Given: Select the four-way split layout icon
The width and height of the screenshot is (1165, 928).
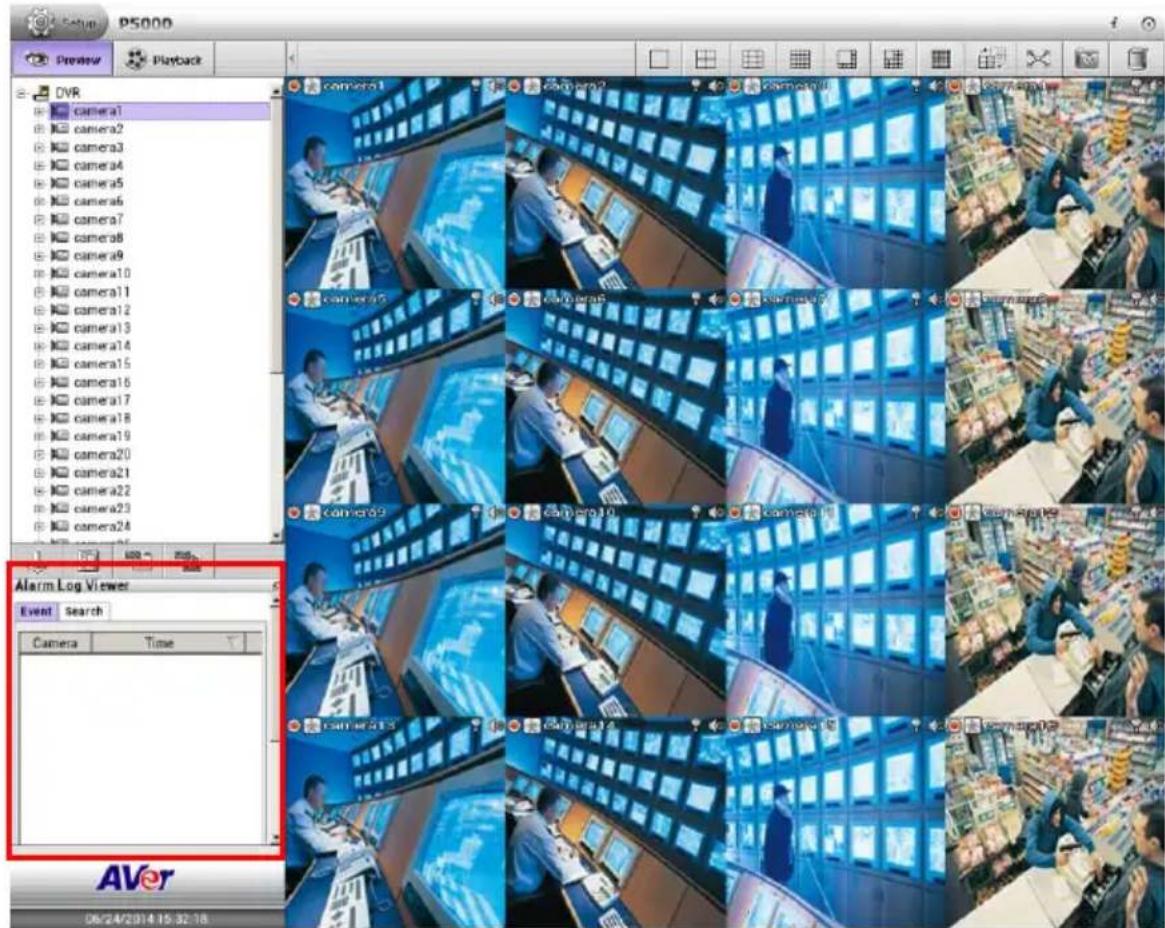Looking at the screenshot, I should [x=705, y=59].
